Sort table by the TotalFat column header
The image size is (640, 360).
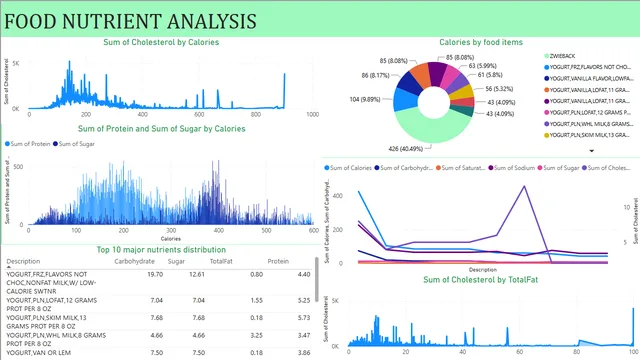pos(221,261)
